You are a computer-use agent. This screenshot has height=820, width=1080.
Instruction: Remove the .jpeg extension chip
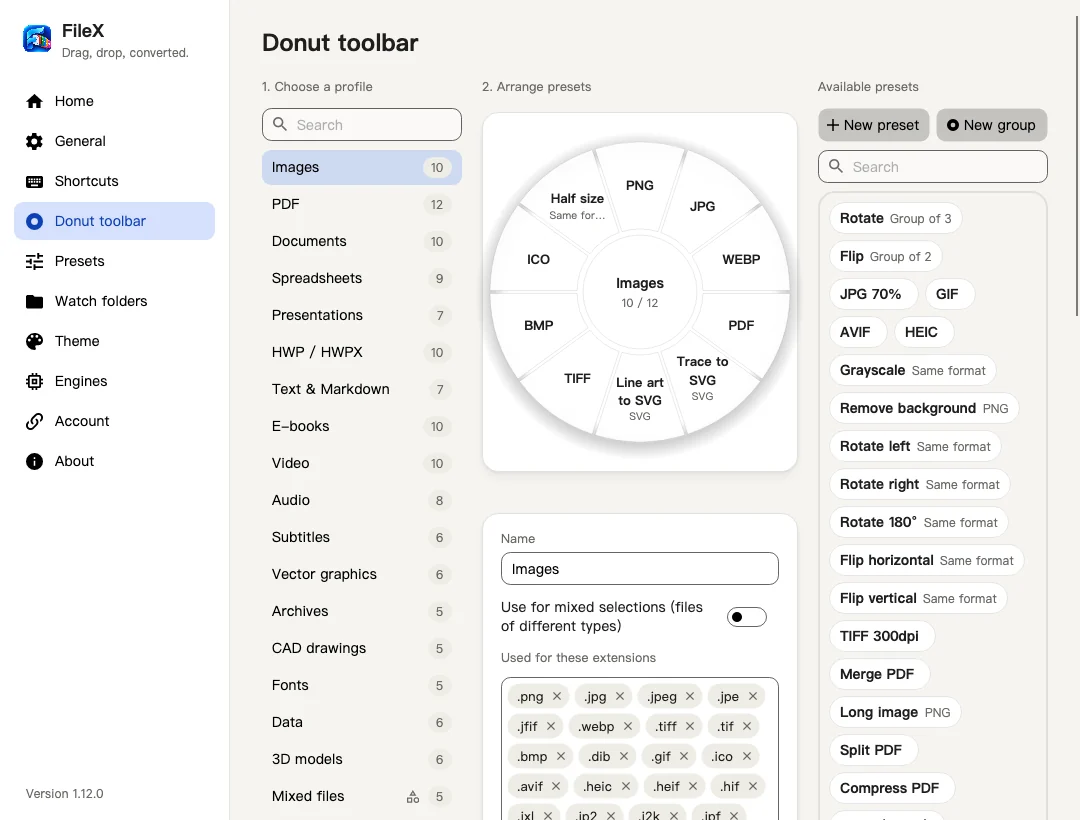(x=690, y=696)
